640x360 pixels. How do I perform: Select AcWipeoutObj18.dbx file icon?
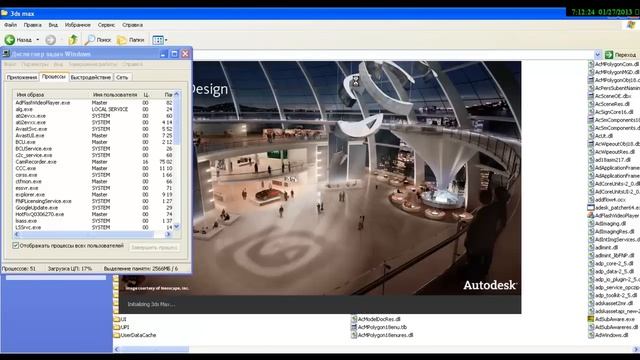click(x=591, y=144)
